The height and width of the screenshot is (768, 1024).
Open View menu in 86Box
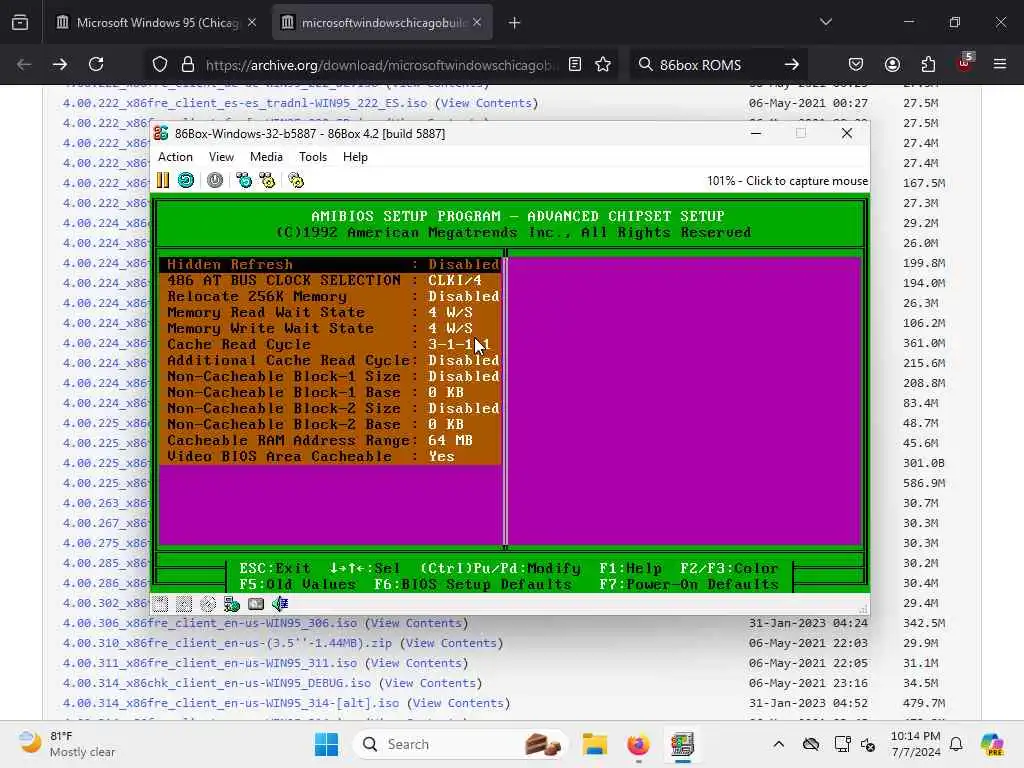click(221, 157)
